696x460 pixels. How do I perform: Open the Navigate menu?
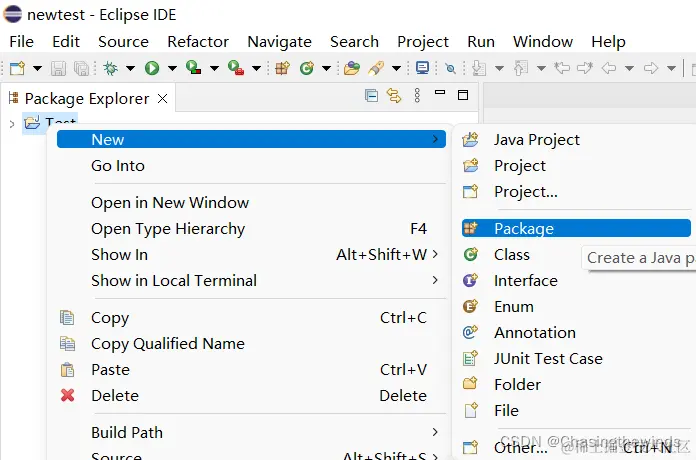(280, 42)
